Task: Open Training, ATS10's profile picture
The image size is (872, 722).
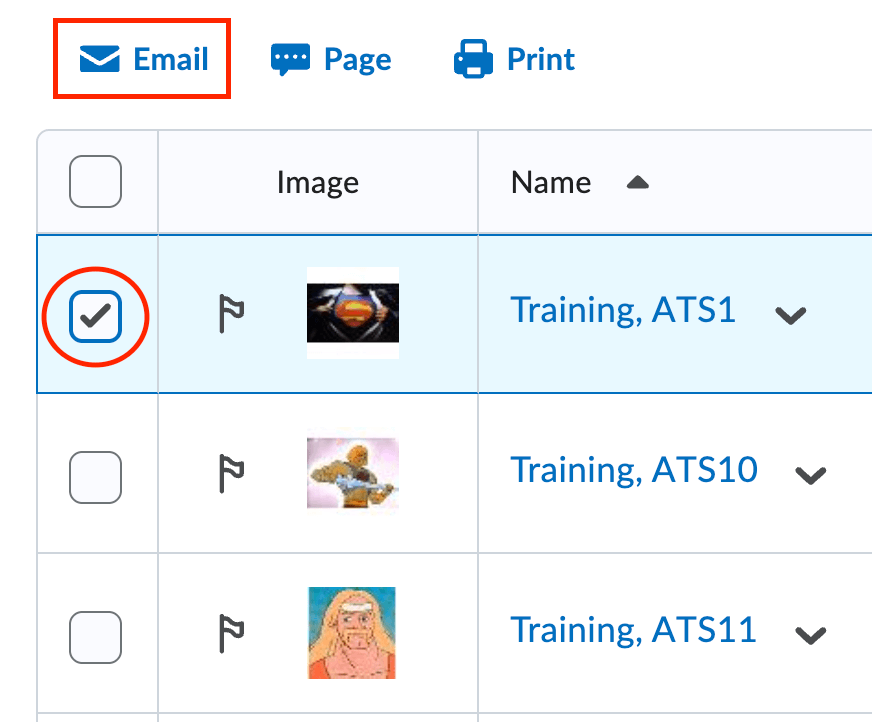Action: 352,473
